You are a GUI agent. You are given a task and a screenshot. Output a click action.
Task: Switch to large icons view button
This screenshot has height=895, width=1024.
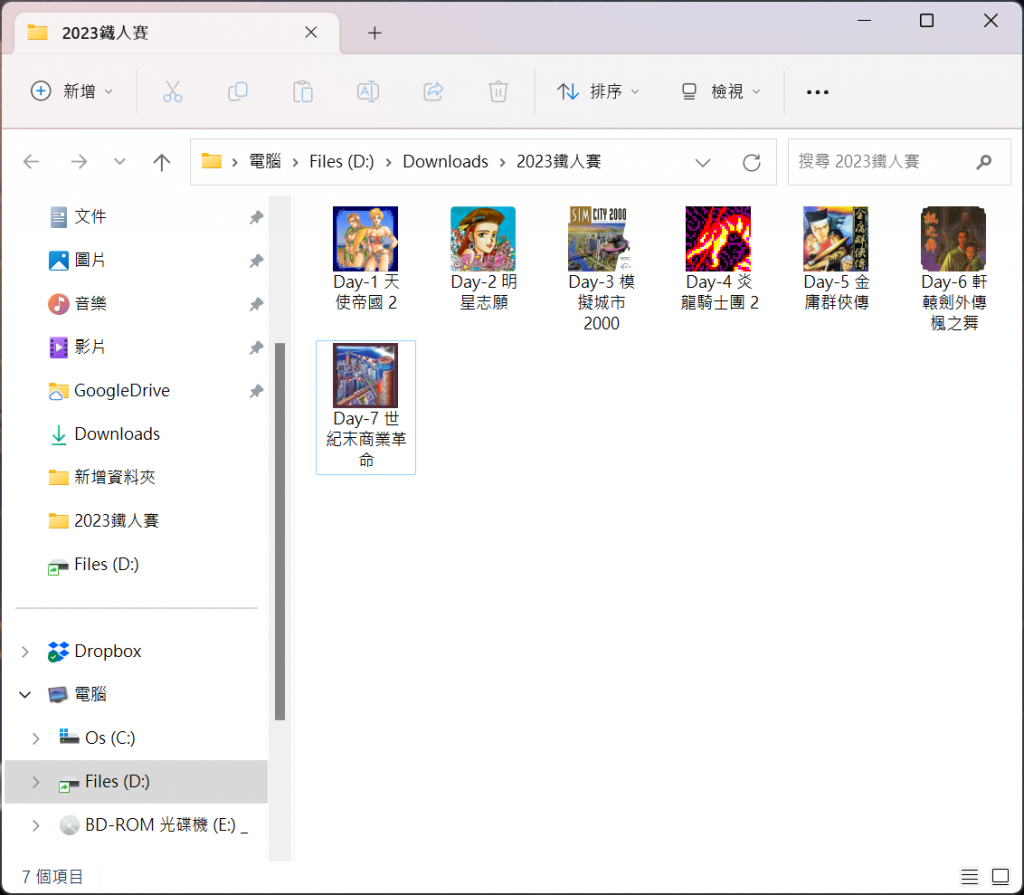point(1000,877)
